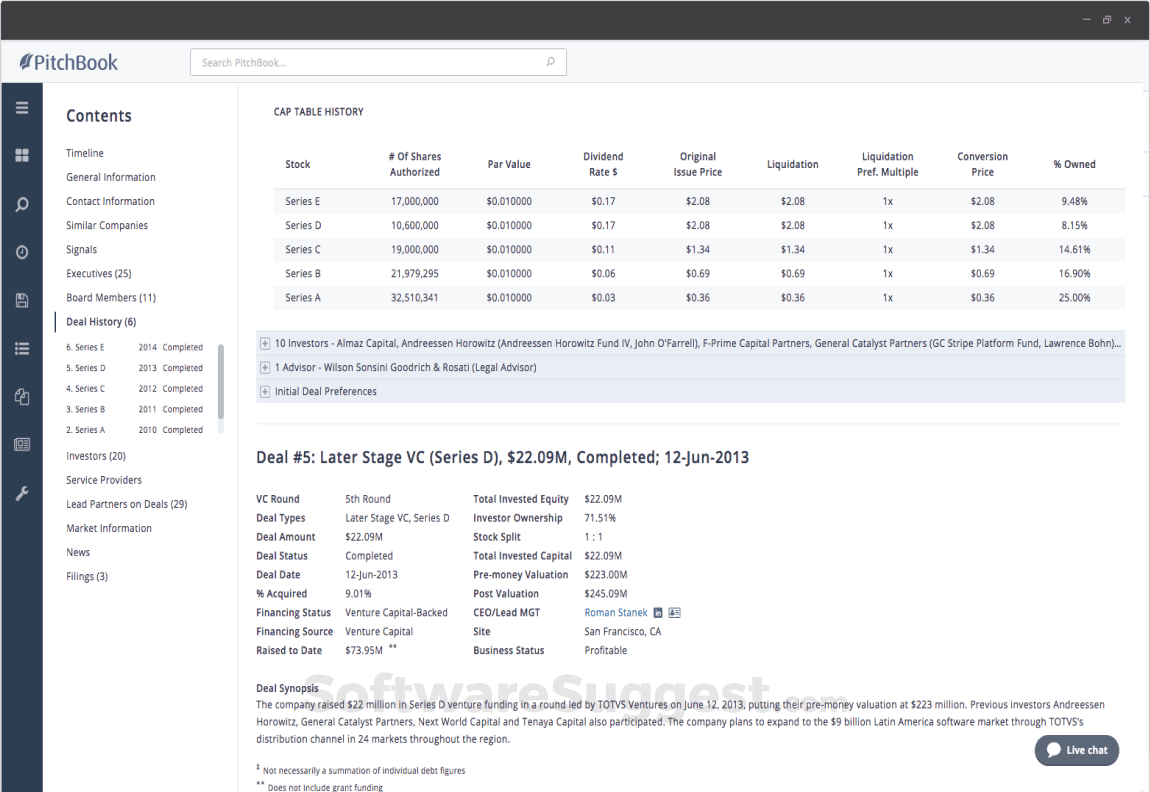Start a Live chat session
Screen dimensions: 1150x792
1077,750
